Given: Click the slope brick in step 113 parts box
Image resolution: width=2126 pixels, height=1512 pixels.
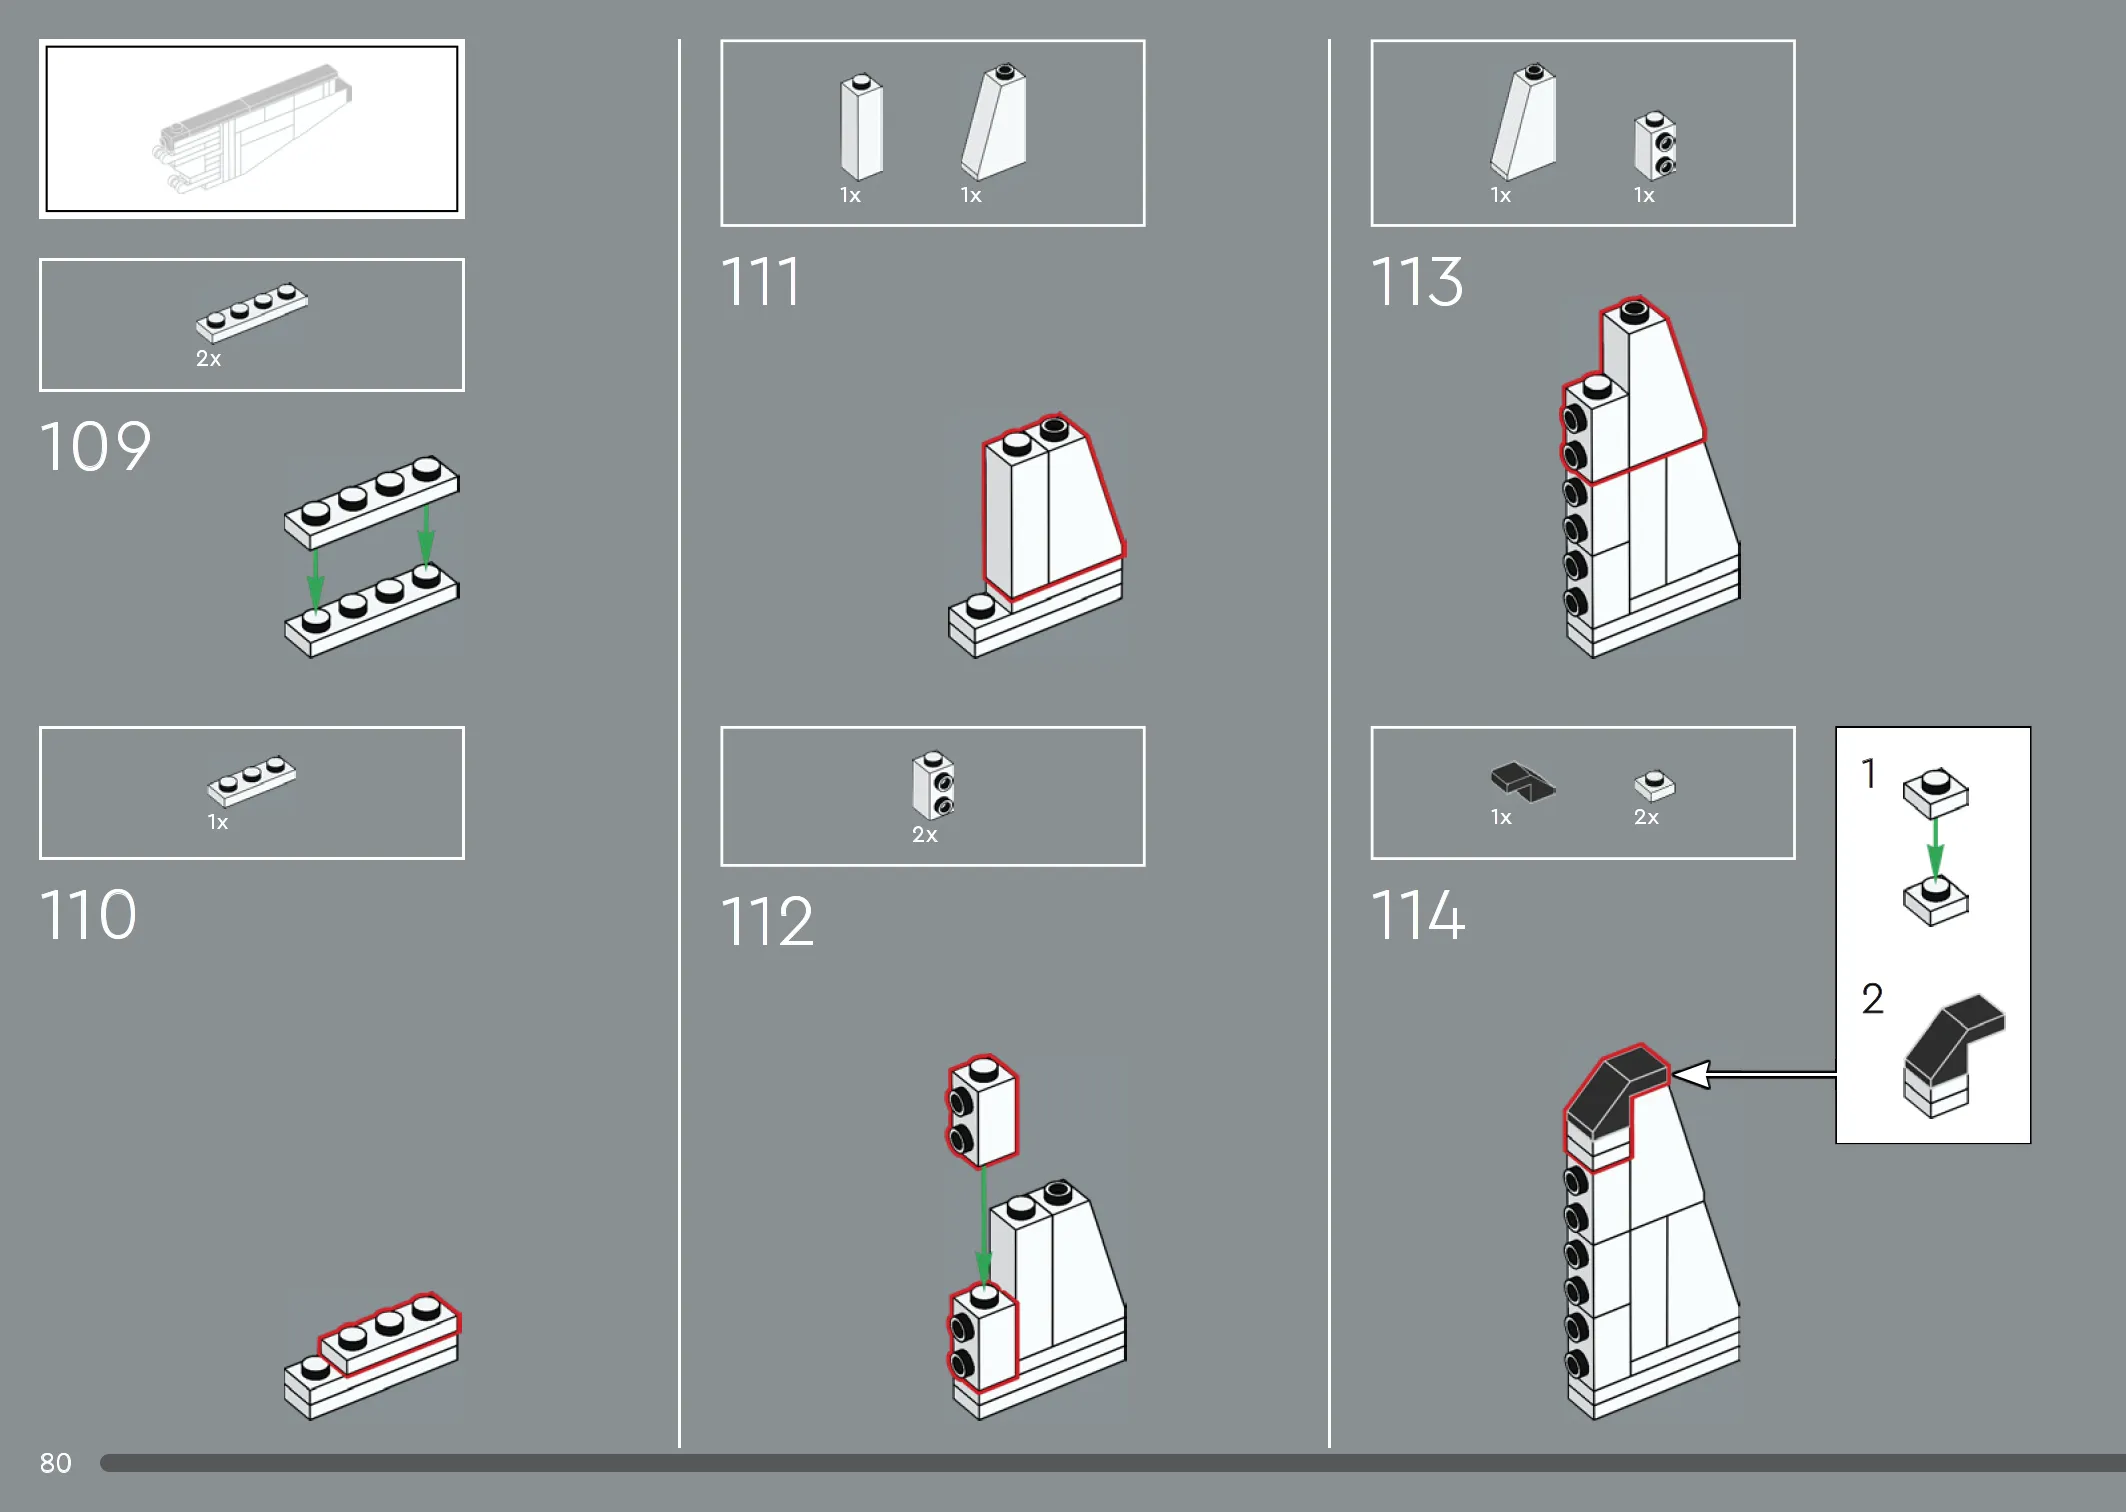Looking at the screenshot, I should tap(1523, 121).
